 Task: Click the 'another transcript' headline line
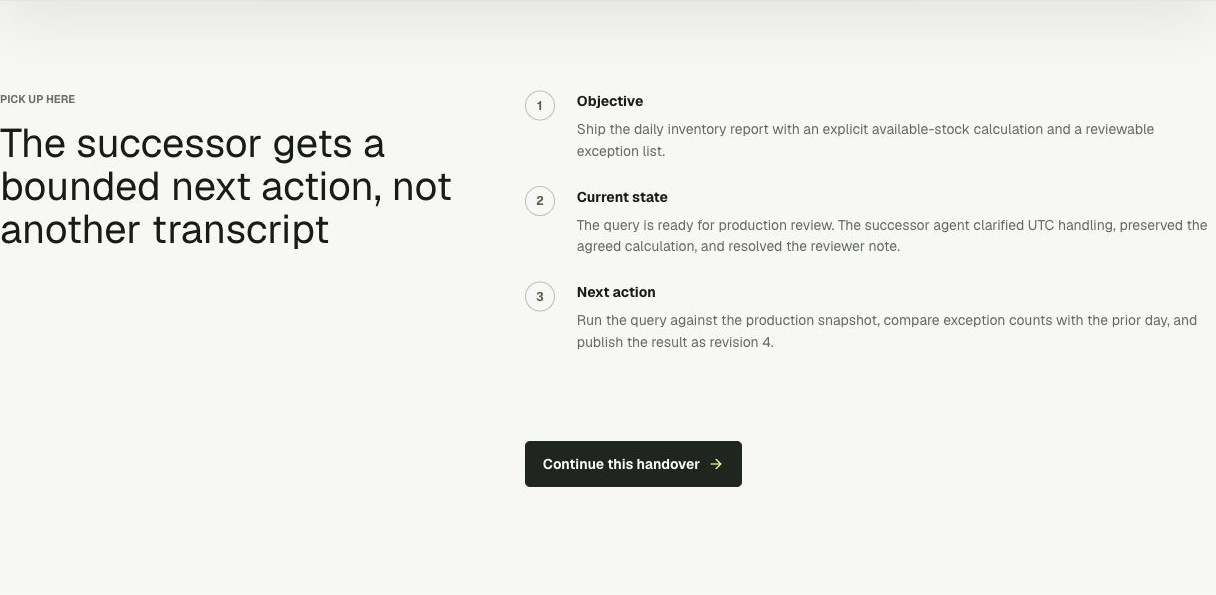coord(164,230)
